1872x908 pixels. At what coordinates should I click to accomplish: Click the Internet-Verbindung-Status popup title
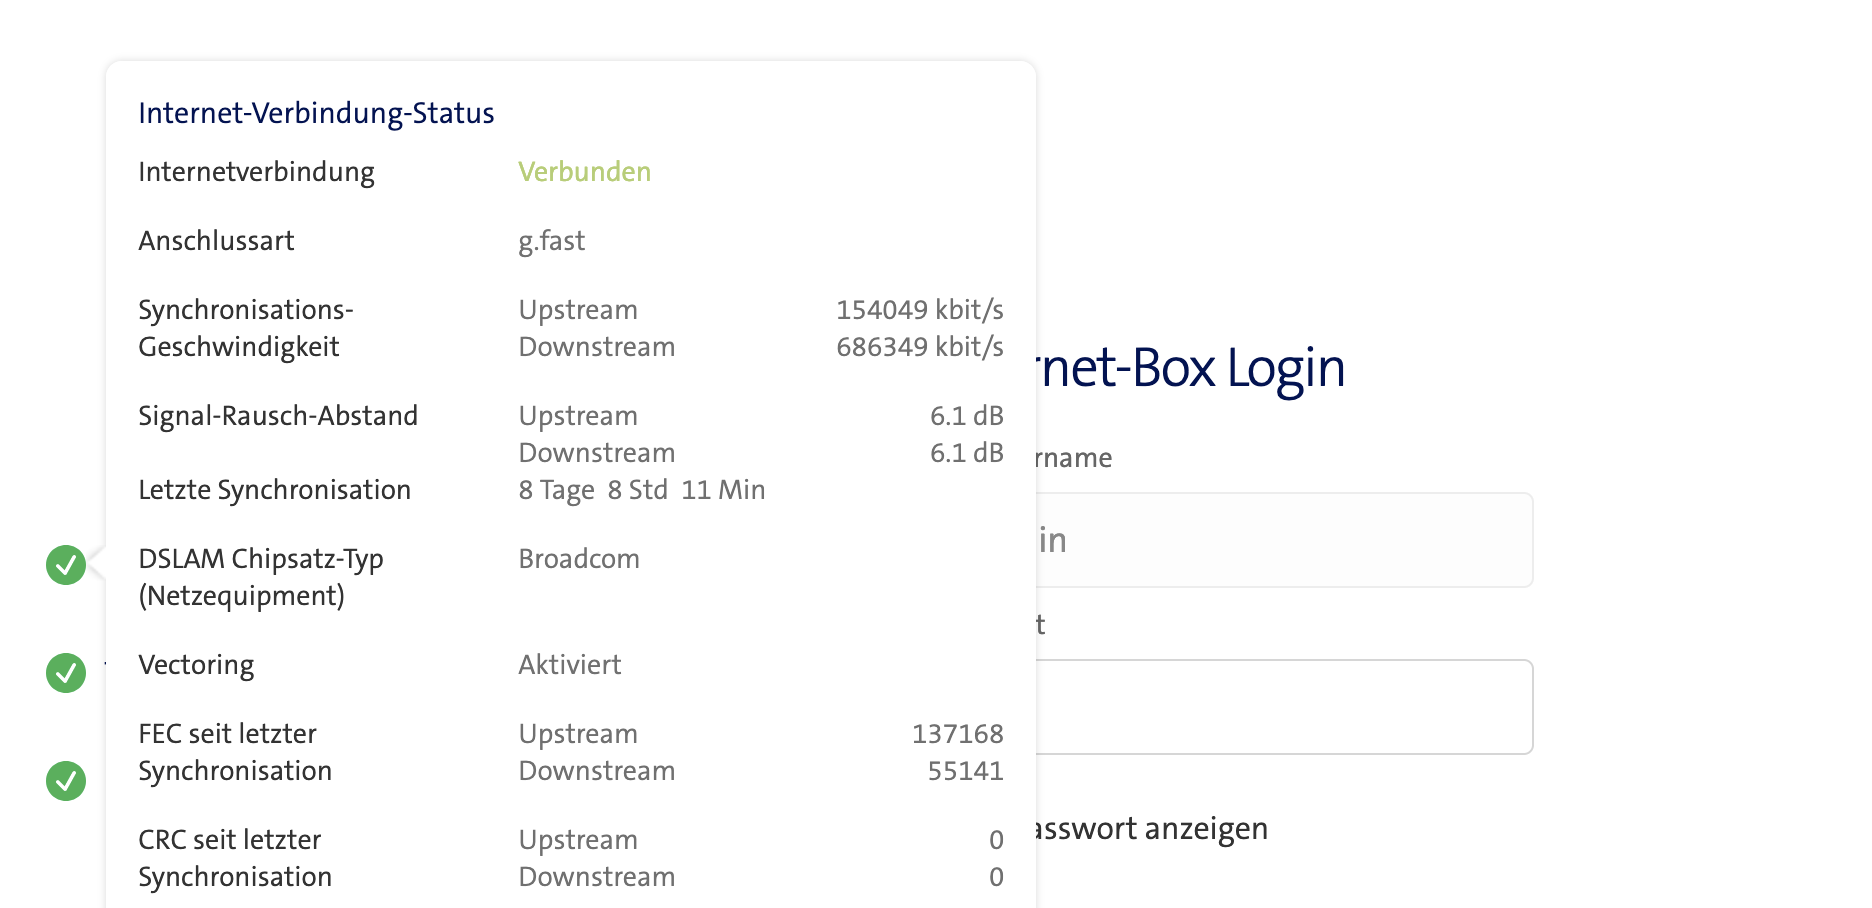[x=316, y=113]
